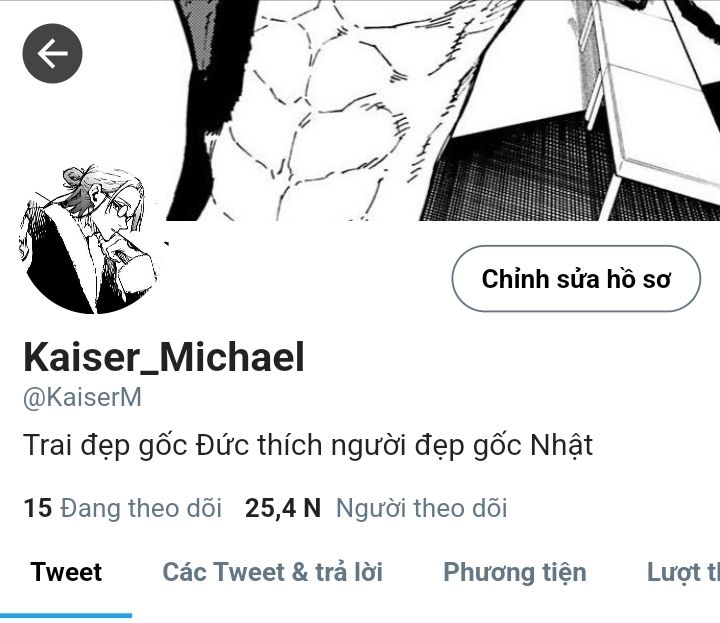The height and width of the screenshot is (623, 720).
Task: View the manga header banner image
Action: [360, 110]
